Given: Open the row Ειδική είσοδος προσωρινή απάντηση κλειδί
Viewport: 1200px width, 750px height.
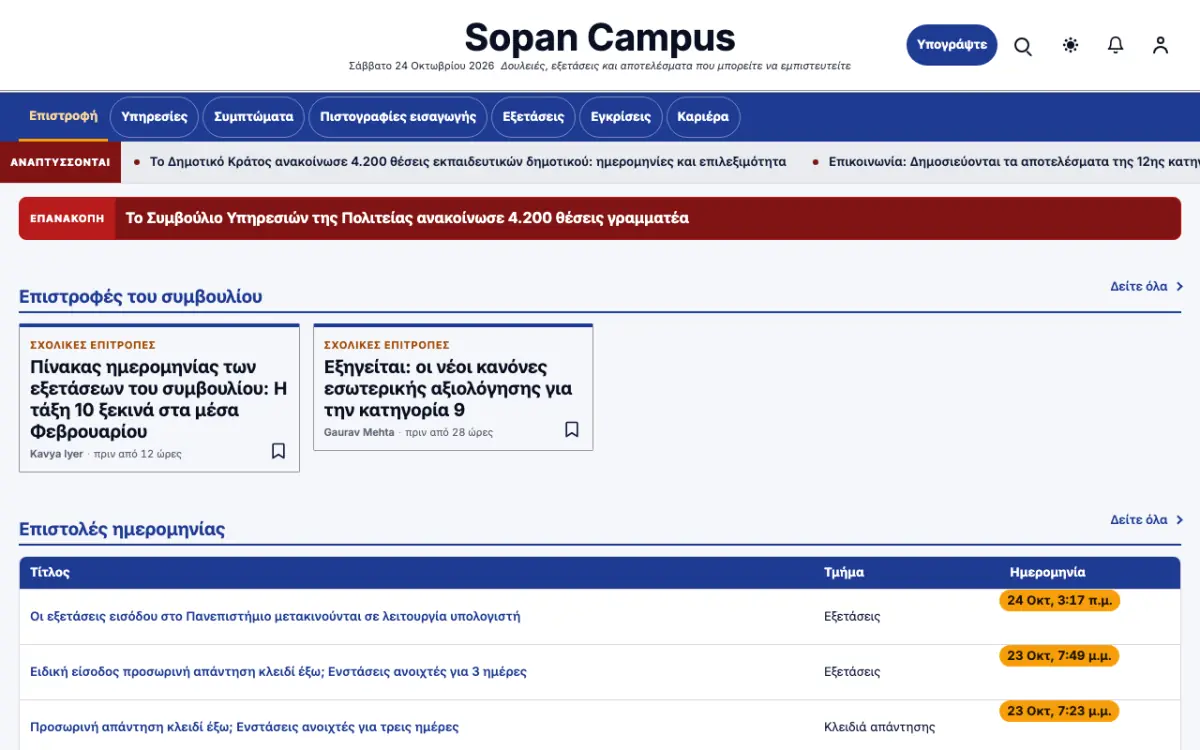Looking at the screenshot, I should 278,671.
